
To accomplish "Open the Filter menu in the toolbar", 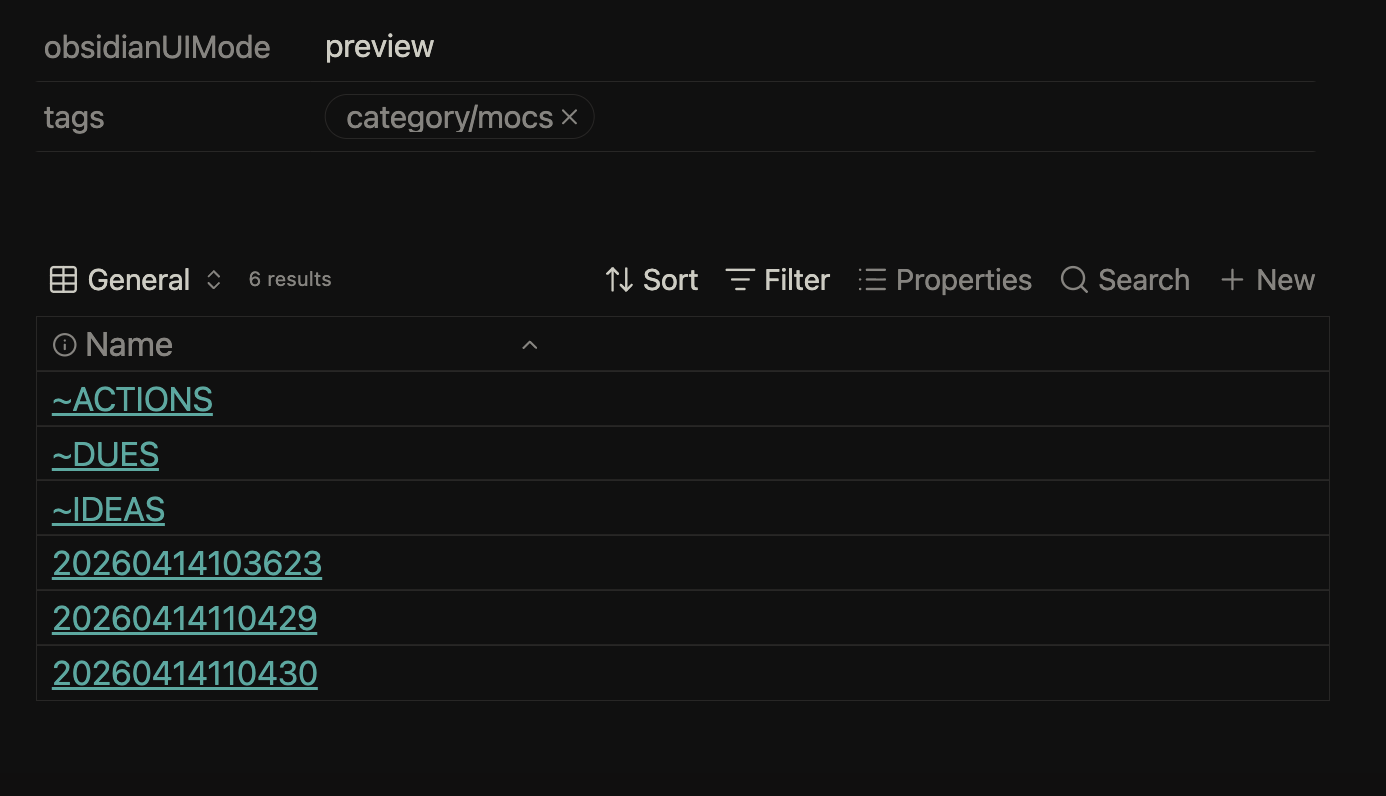I will click(x=777, y=280).
